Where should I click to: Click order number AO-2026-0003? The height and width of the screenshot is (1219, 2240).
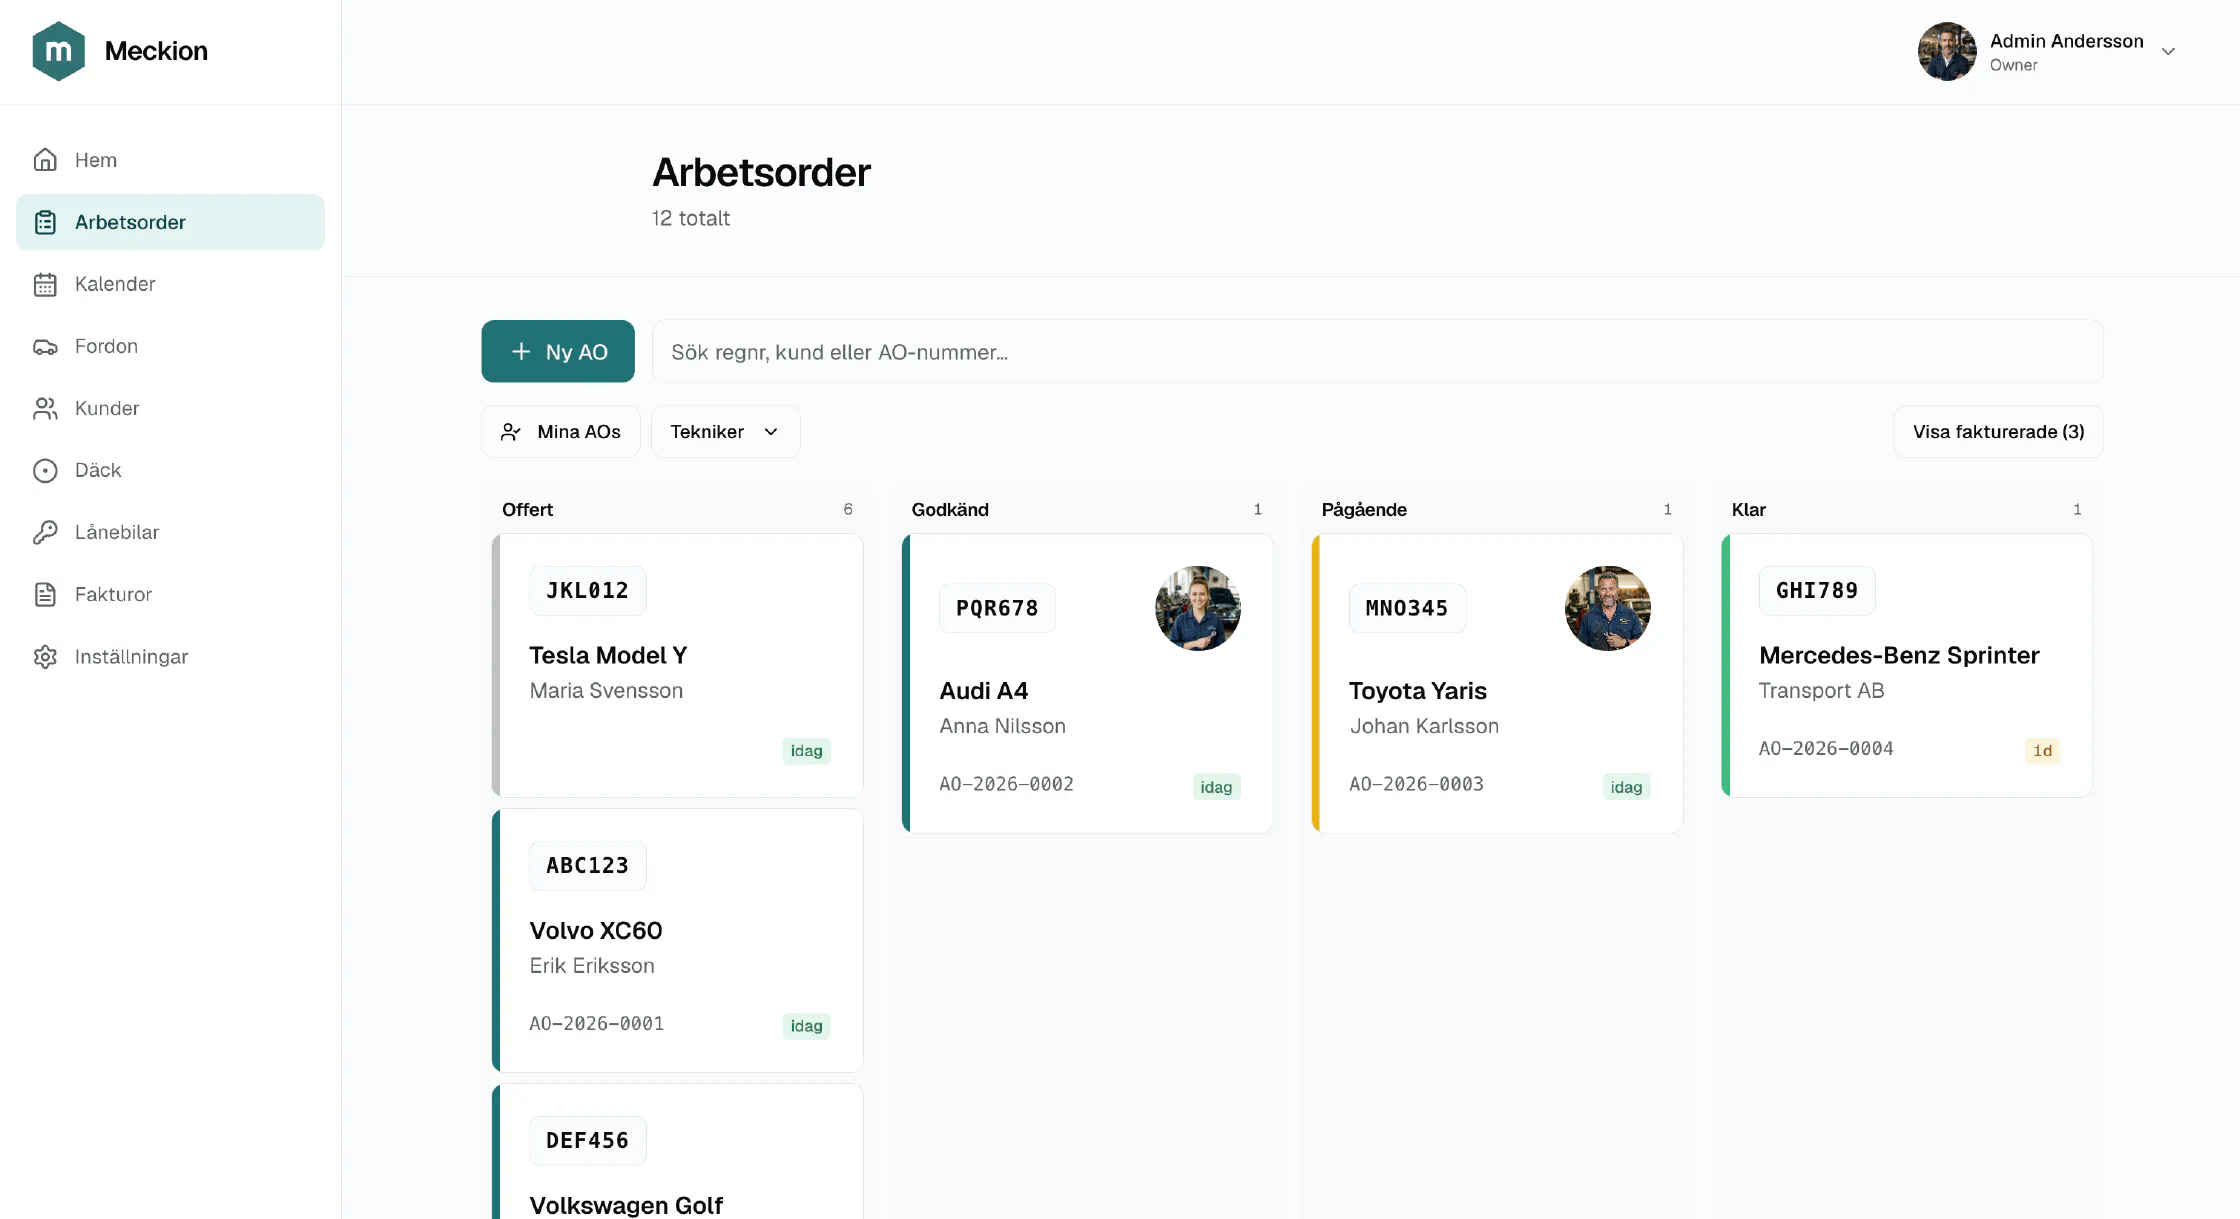click(x=1416, y=784)
